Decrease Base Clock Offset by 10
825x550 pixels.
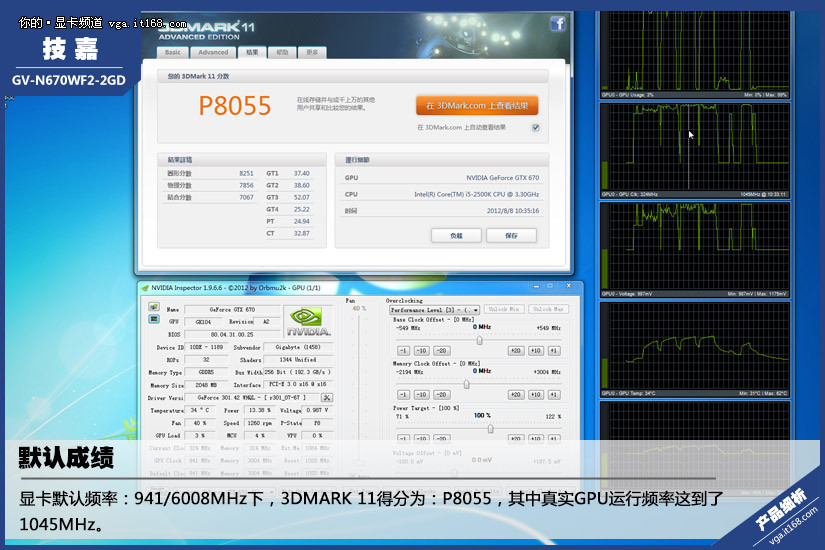pyautogui.click(x=422, y=351)
